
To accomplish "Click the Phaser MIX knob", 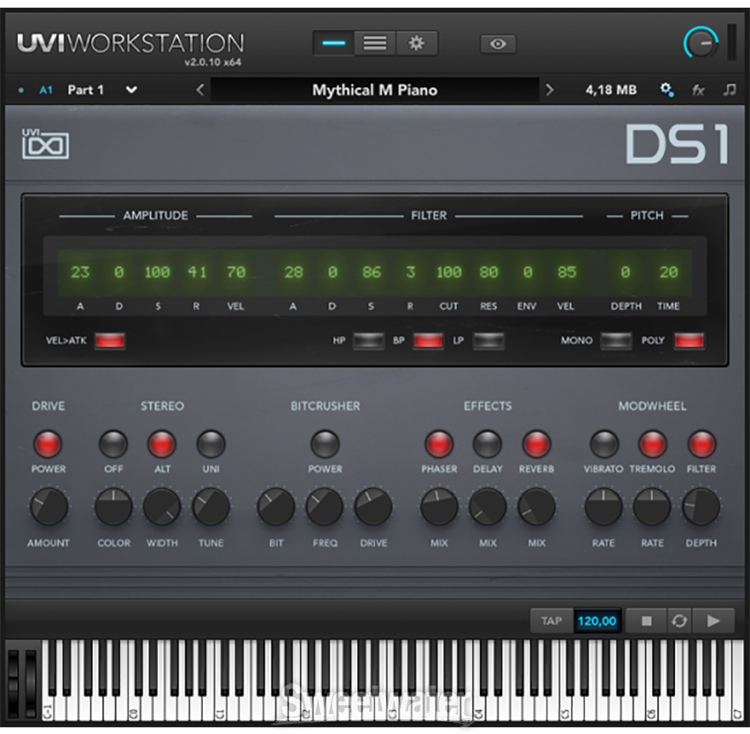I will [x=439, y=507].
